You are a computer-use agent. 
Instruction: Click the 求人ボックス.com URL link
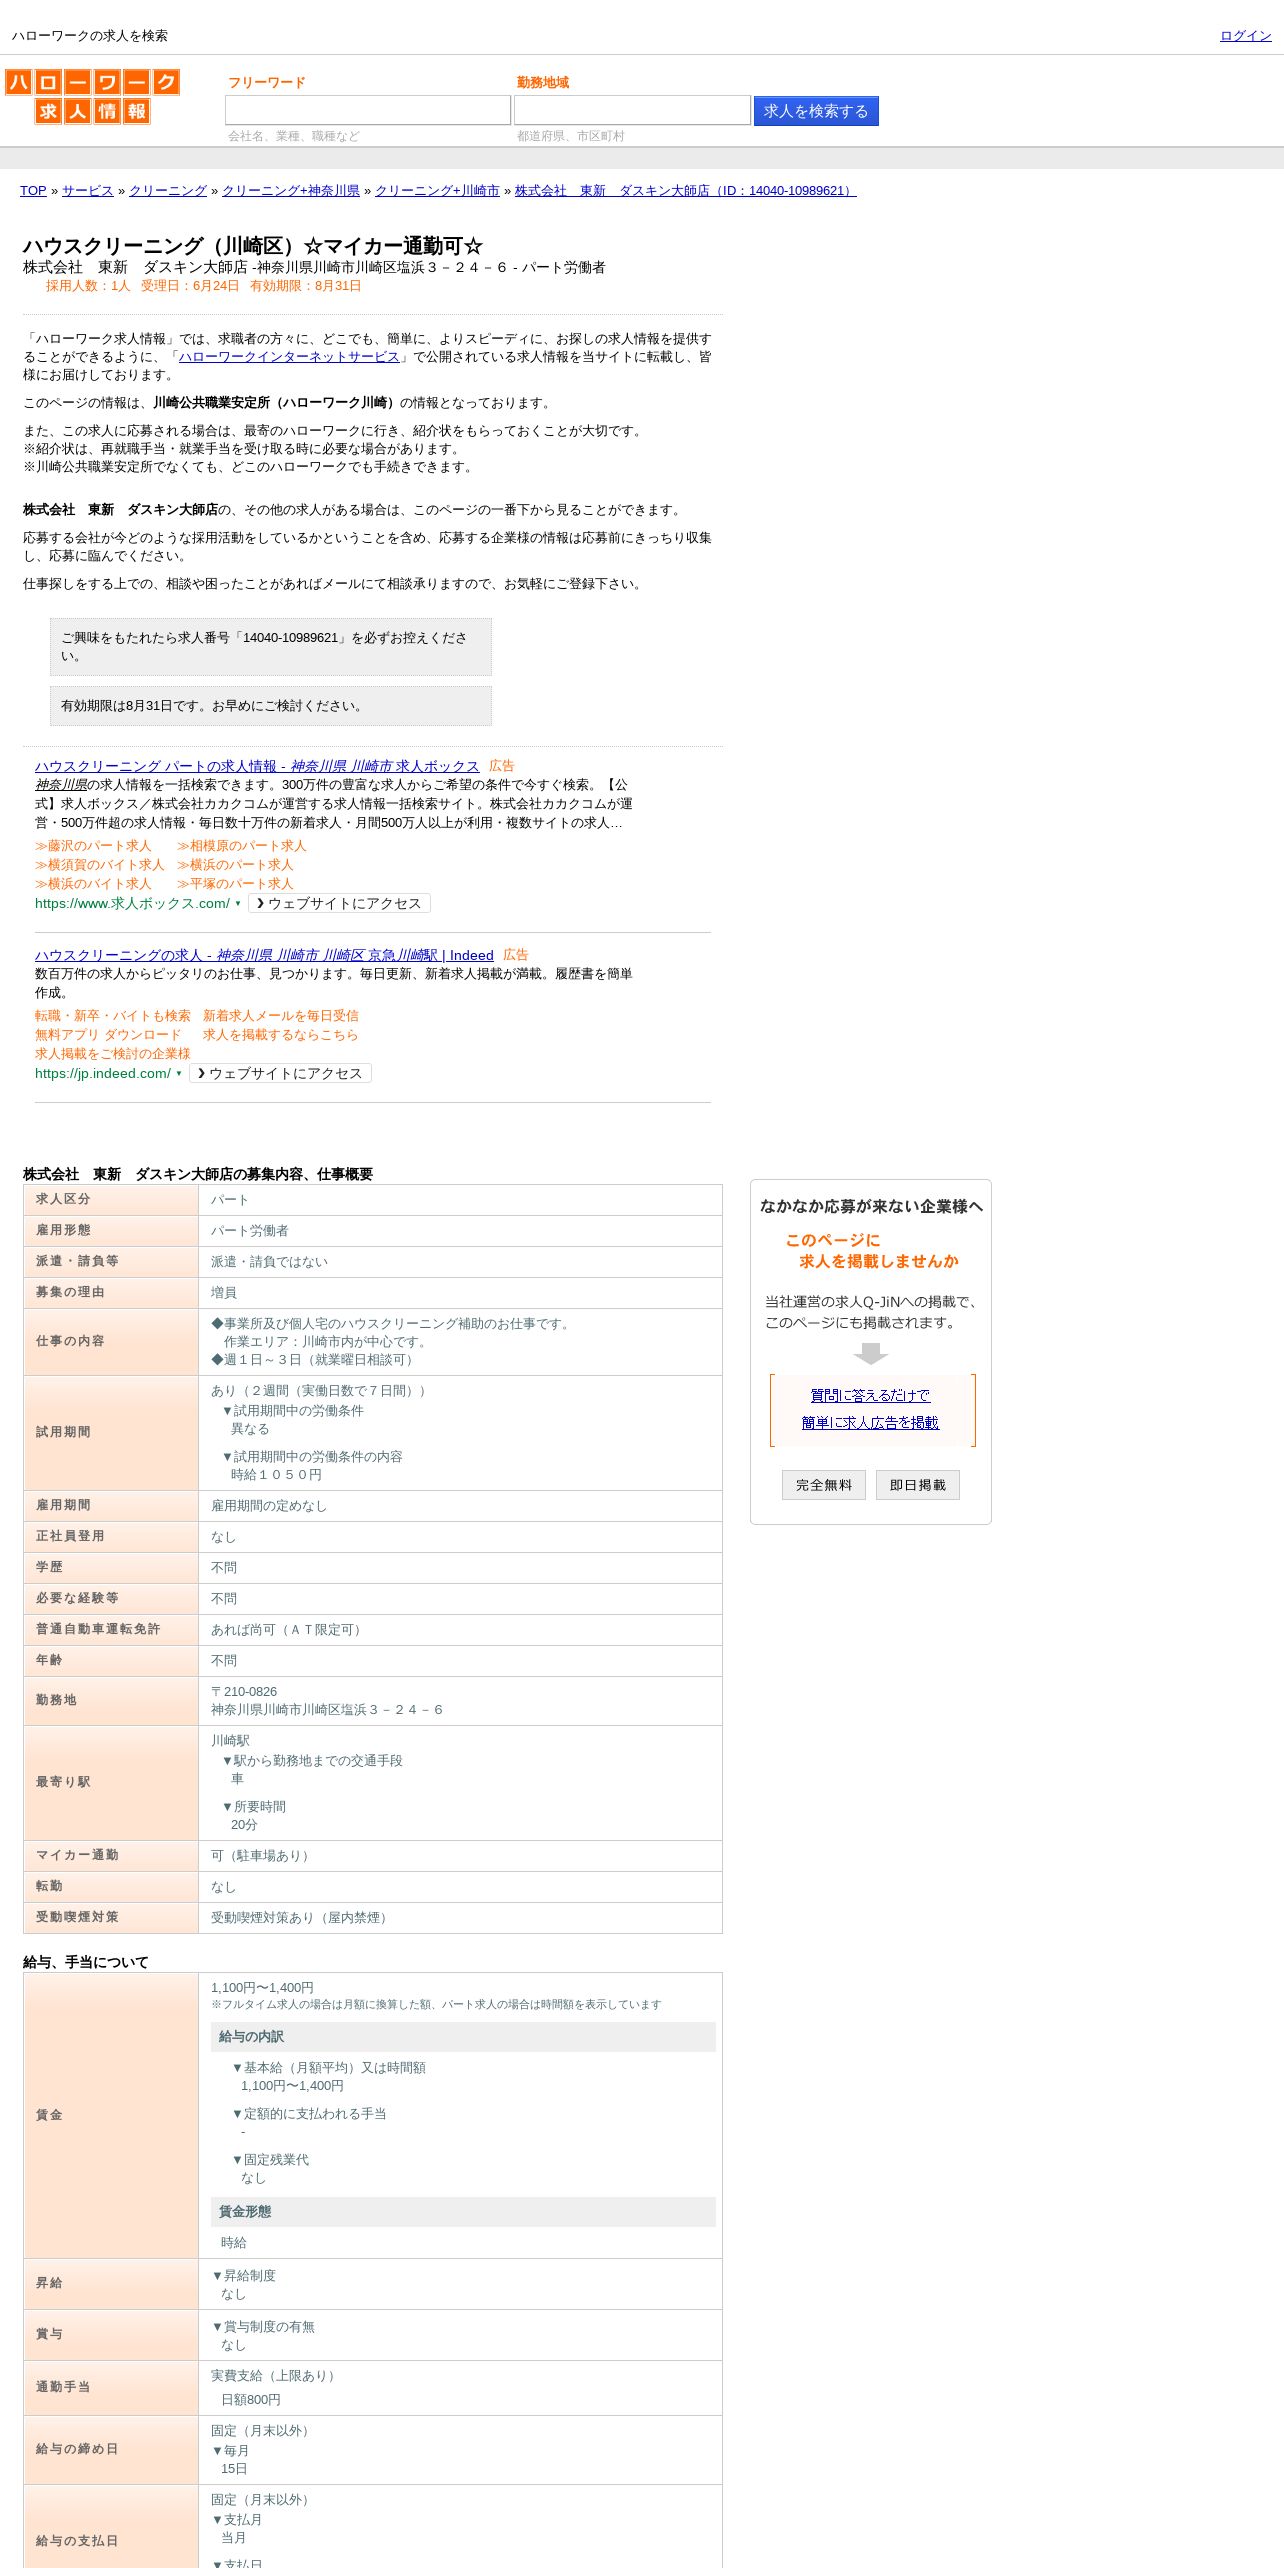(x=132, y=903)
